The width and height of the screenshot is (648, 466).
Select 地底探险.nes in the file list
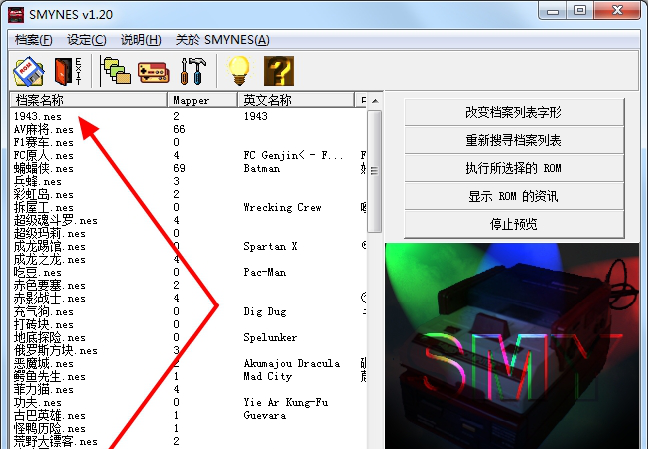coord(50,338)
